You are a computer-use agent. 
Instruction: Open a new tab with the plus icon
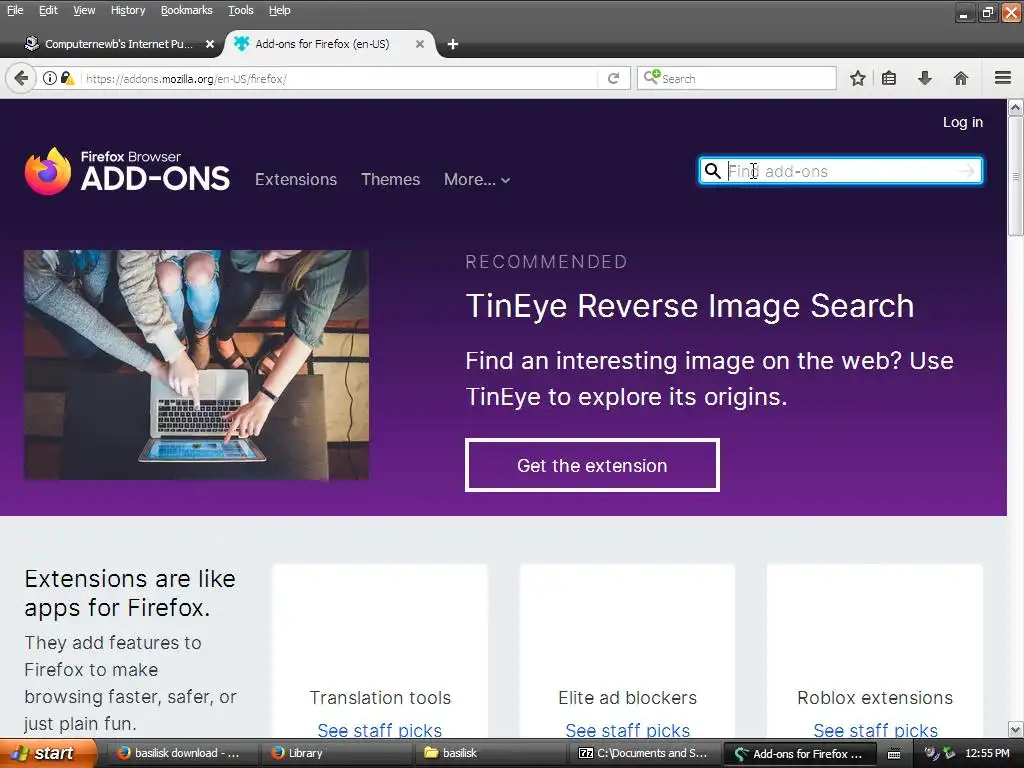[453, 44]
